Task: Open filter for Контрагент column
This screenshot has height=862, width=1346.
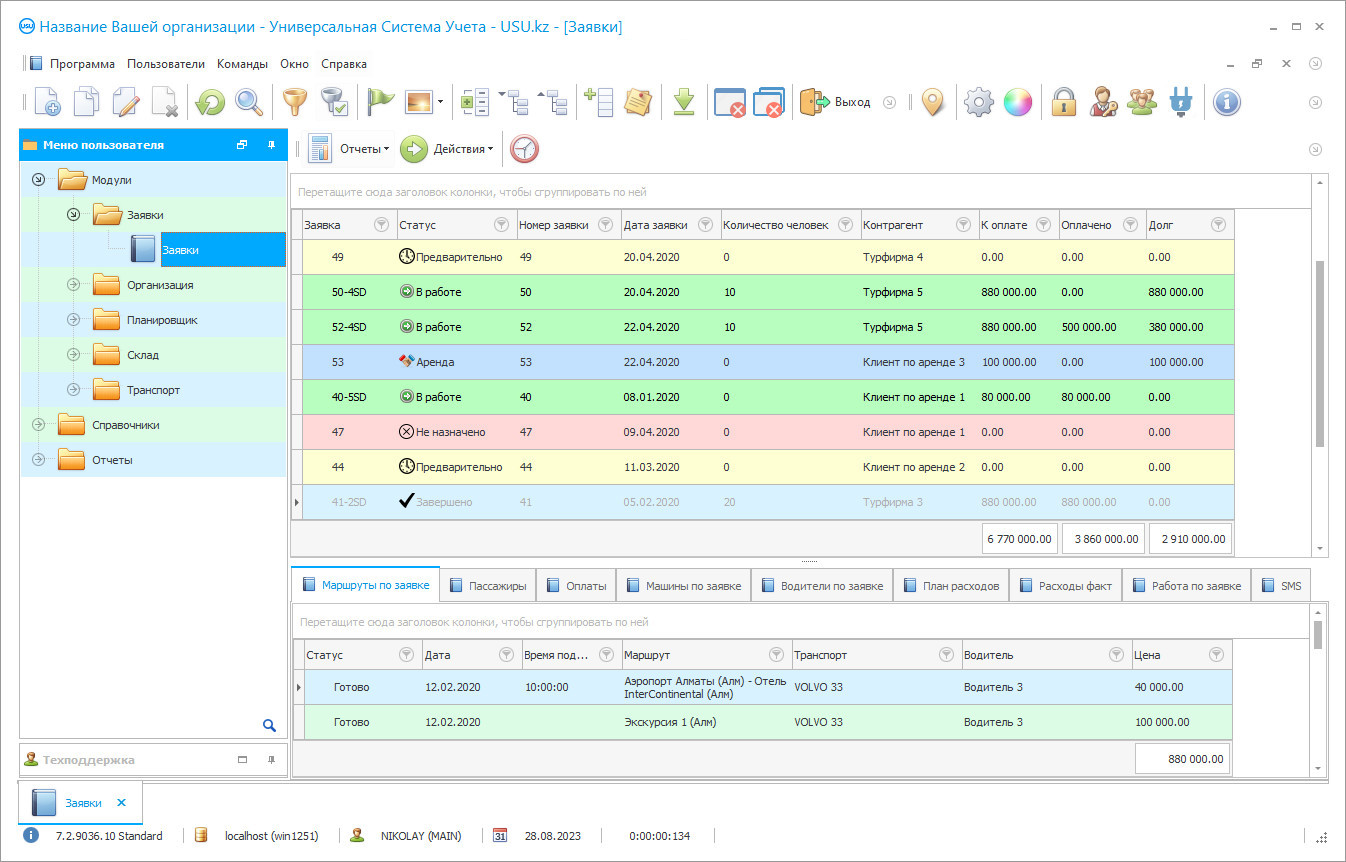Action: (963, 225)
